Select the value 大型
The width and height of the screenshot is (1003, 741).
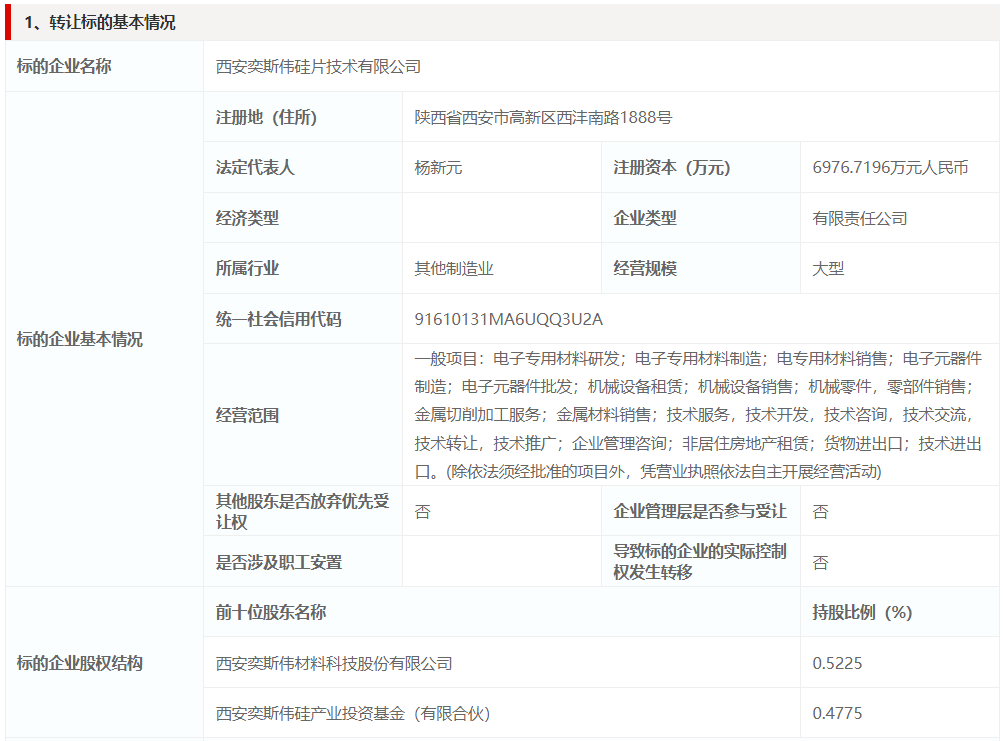tap(828, 269)
